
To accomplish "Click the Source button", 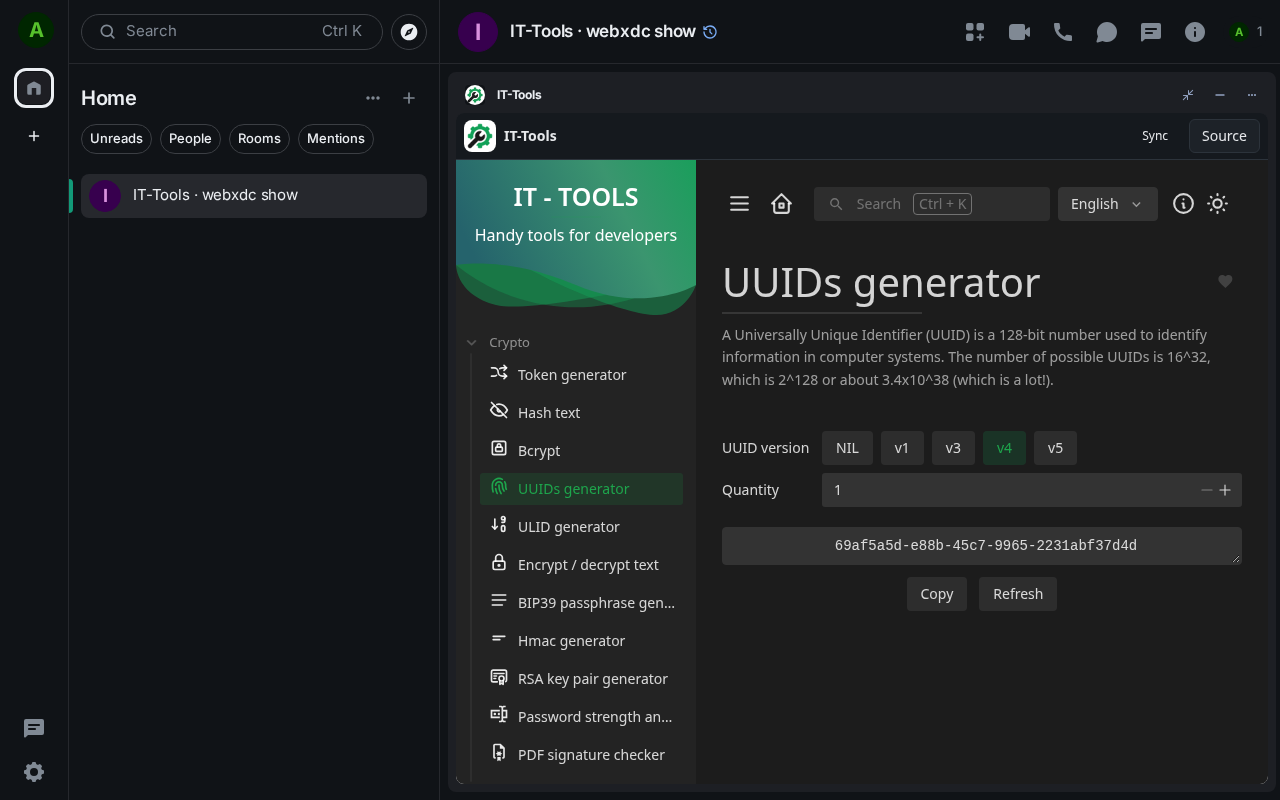I will [1224, 136].
